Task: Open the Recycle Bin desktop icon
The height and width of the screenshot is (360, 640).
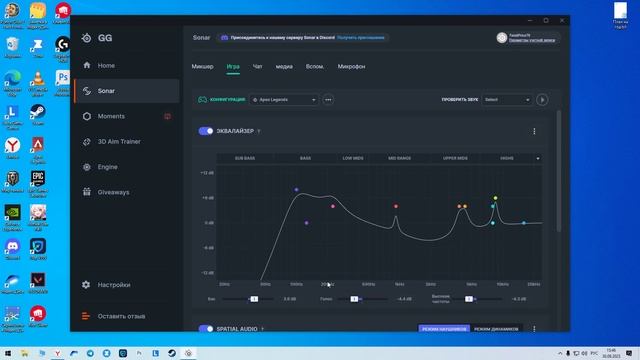Action: (13, 47)
